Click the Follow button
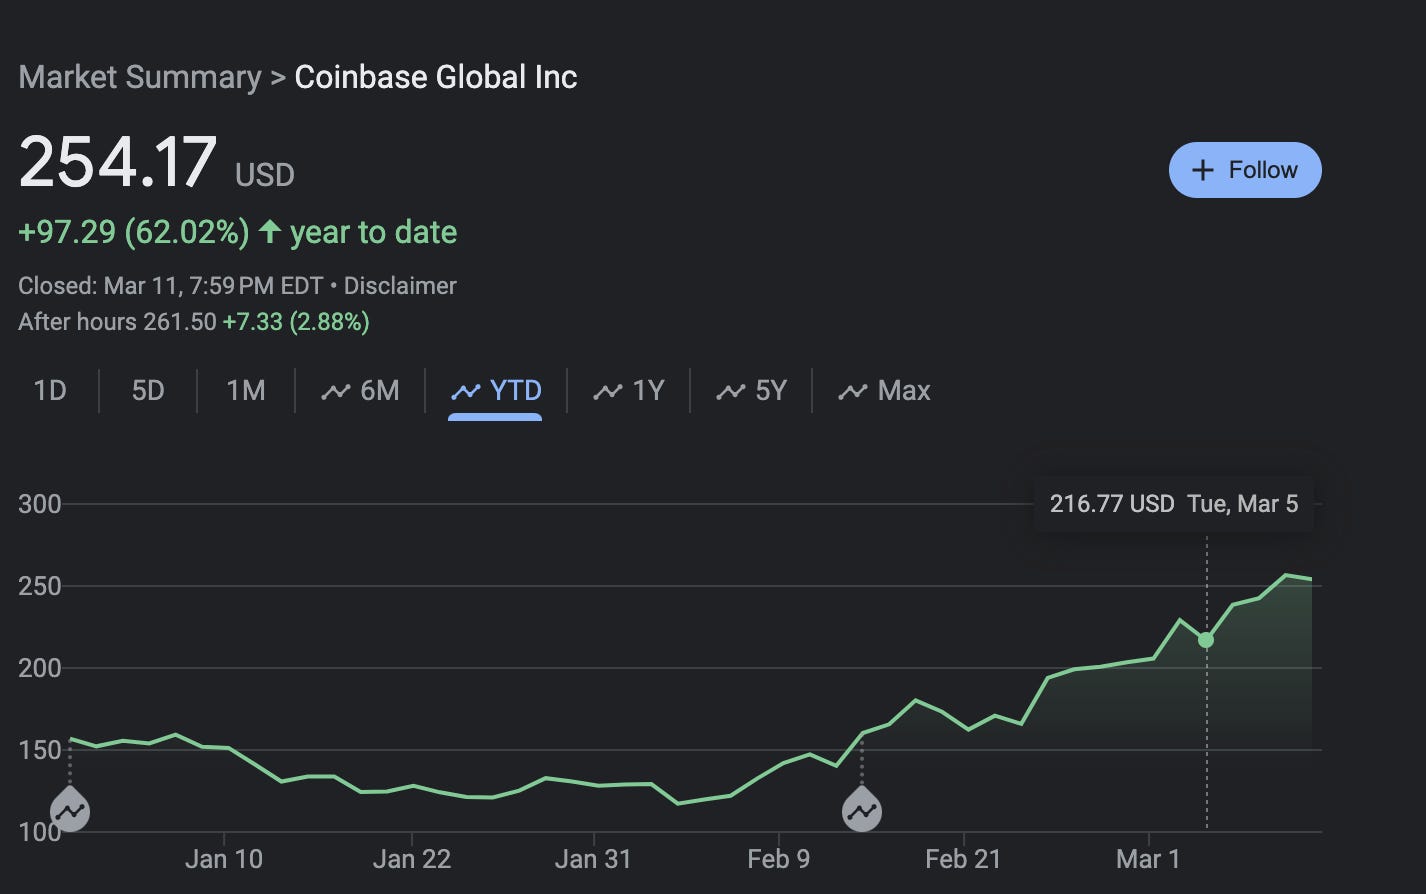 [1245, 170]
